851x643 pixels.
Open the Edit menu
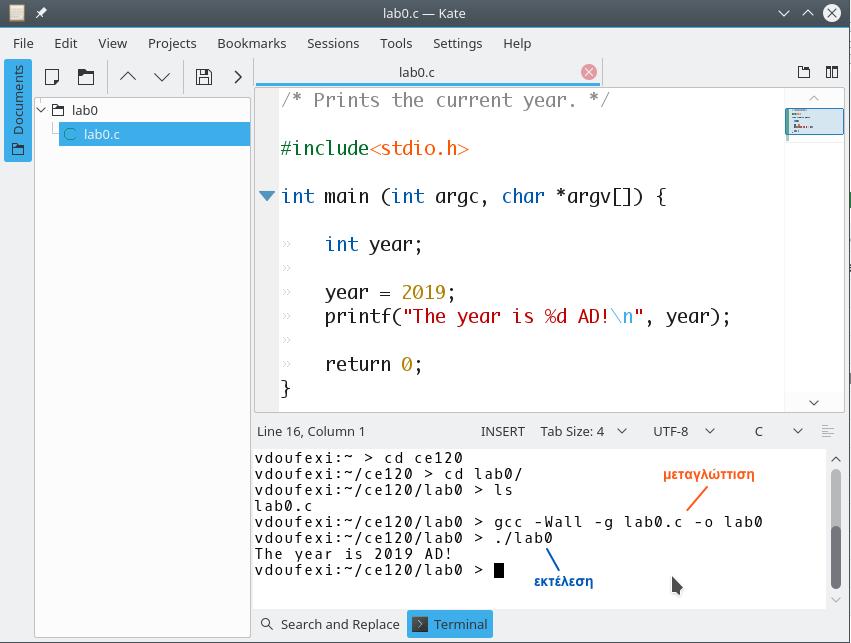[x=66, y=43]
